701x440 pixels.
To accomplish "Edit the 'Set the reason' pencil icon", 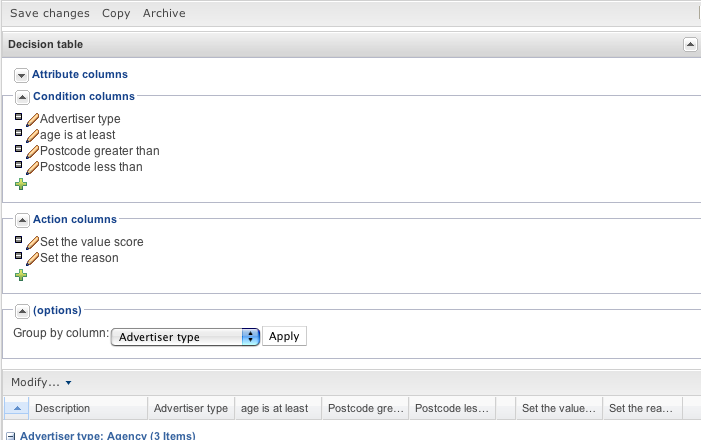I will point(32,258).
